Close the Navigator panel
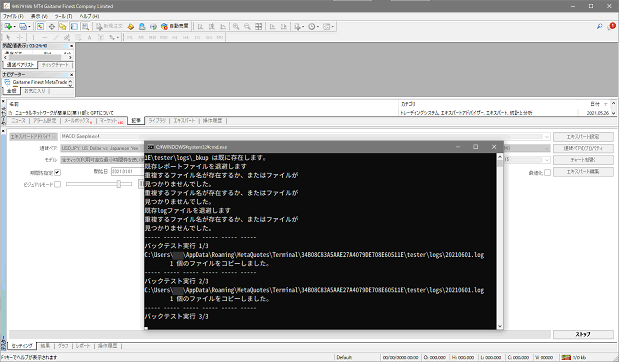The width and height of the screenshot is (619, 362). click(x=71, y=74)
